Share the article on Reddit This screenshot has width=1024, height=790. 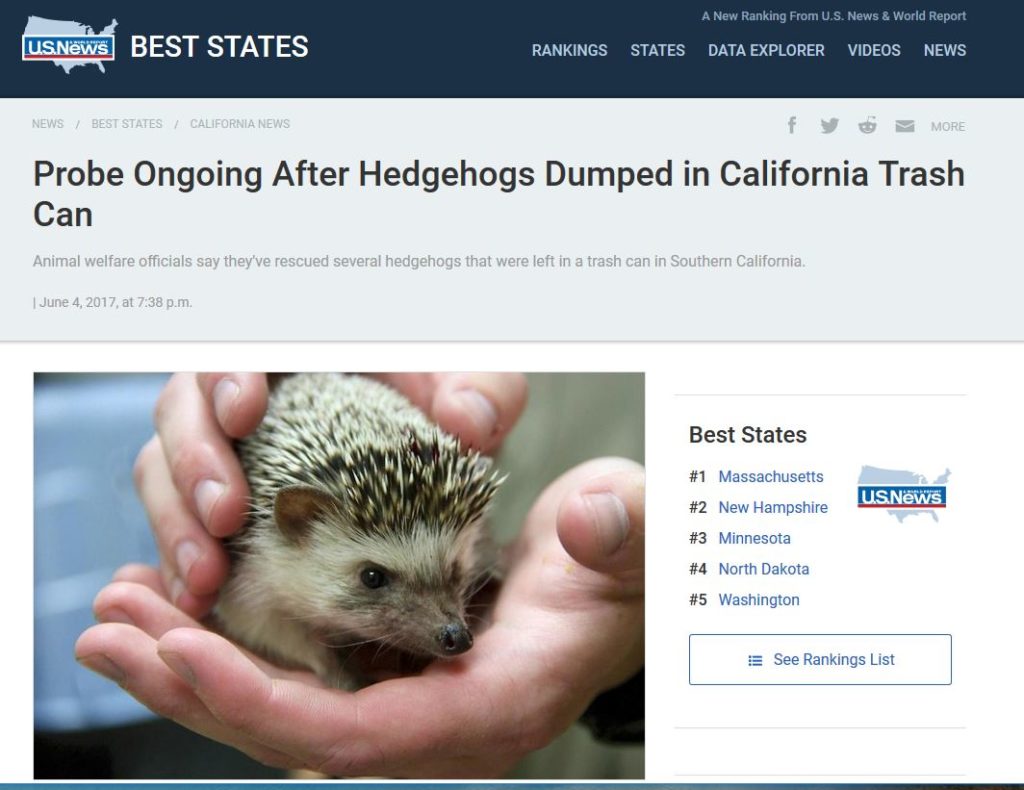click(867, 125)
